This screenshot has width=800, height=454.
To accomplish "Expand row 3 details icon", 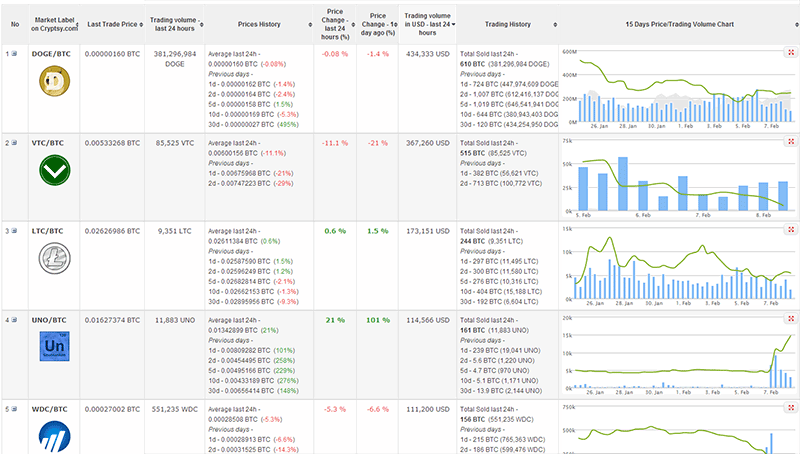I will (14, 231).
